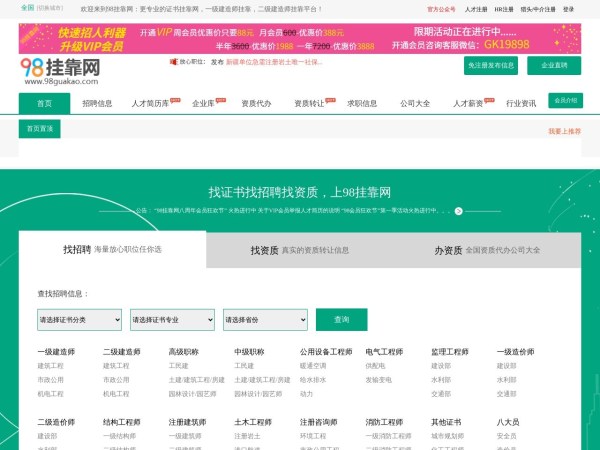Viewport: 600px width, 450px height.
Task: Expand the 请选择证书分类 dropdown
Action: point(79,319)
